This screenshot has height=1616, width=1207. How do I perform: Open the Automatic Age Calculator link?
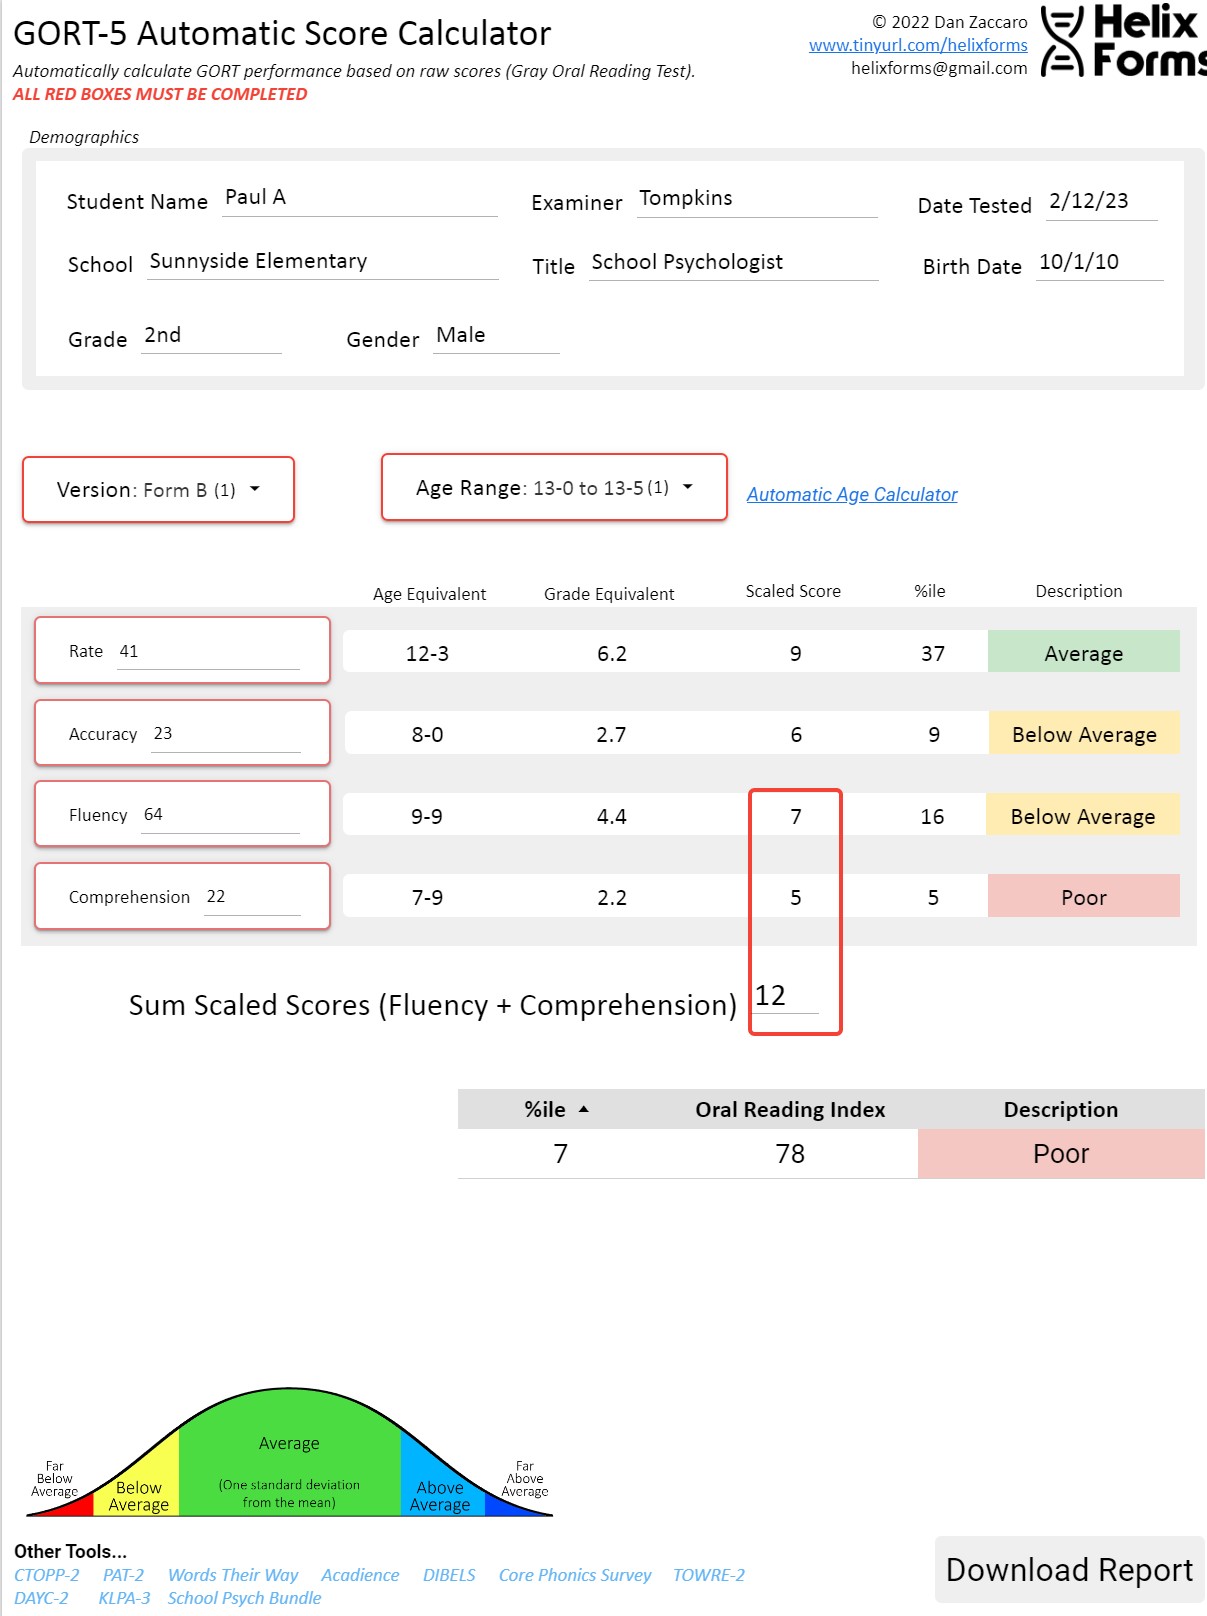pos(851,495)
